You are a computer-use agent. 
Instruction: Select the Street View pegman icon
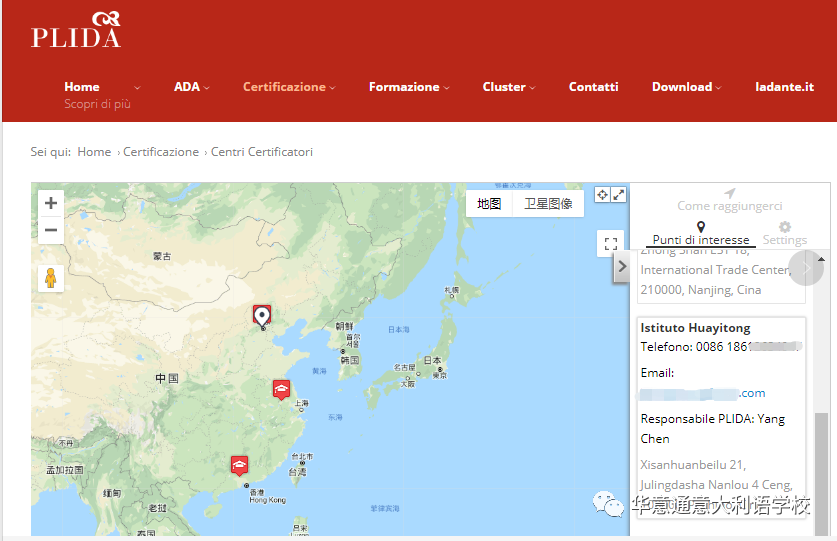(51, 278)
